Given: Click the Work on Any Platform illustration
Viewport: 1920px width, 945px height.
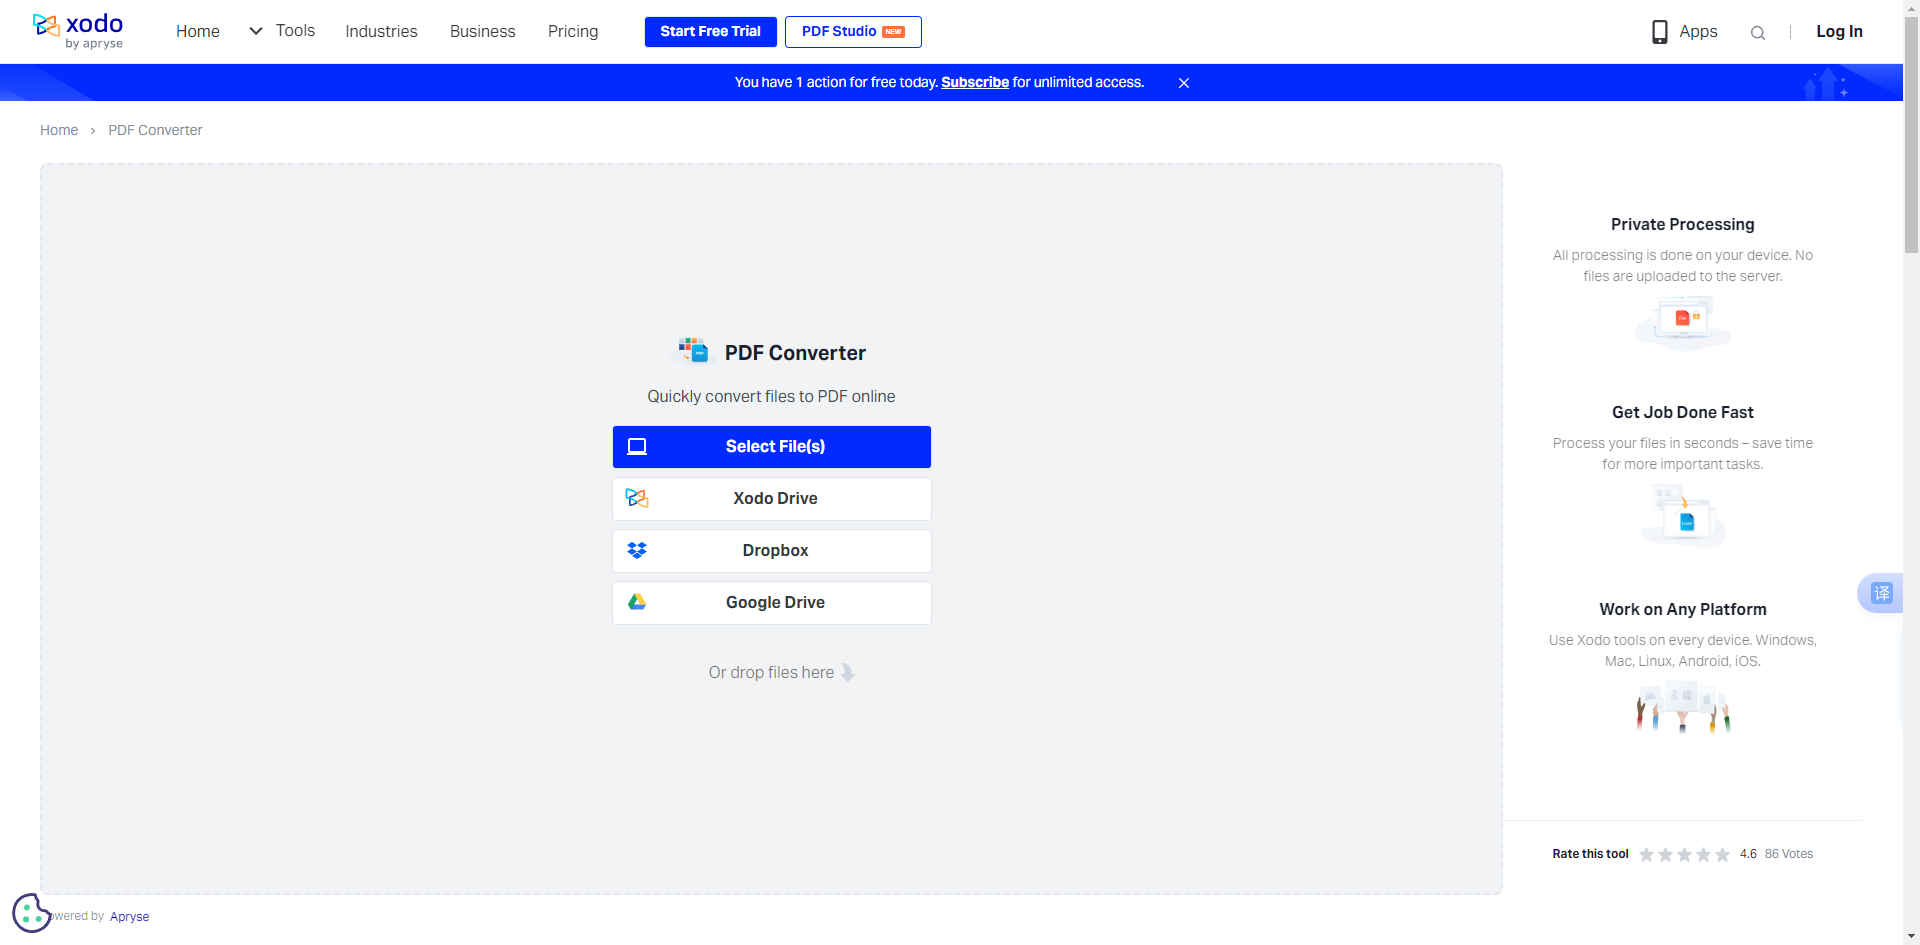Looking at the screenshot, I should [1683, 708].
